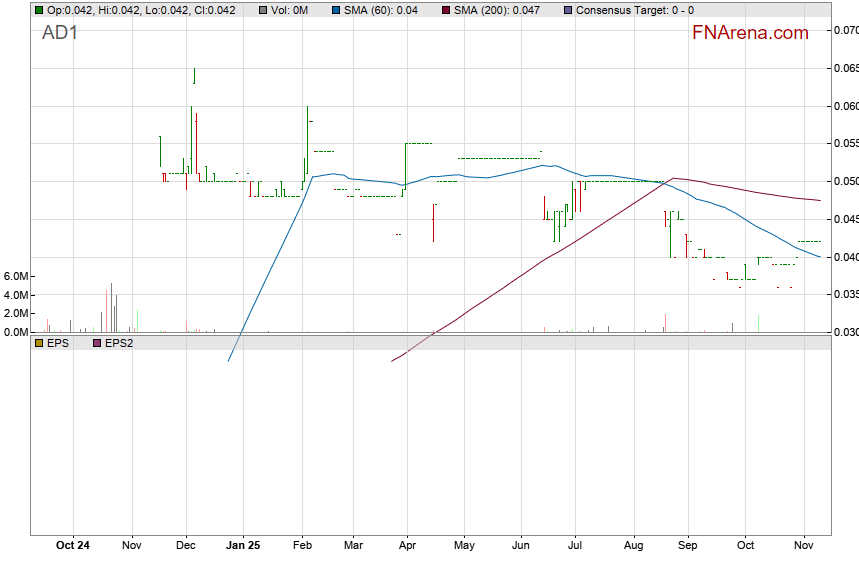Open the FNArena.com watermark link
The height and width of the screenshot is (566, 859).
point(750,33)
